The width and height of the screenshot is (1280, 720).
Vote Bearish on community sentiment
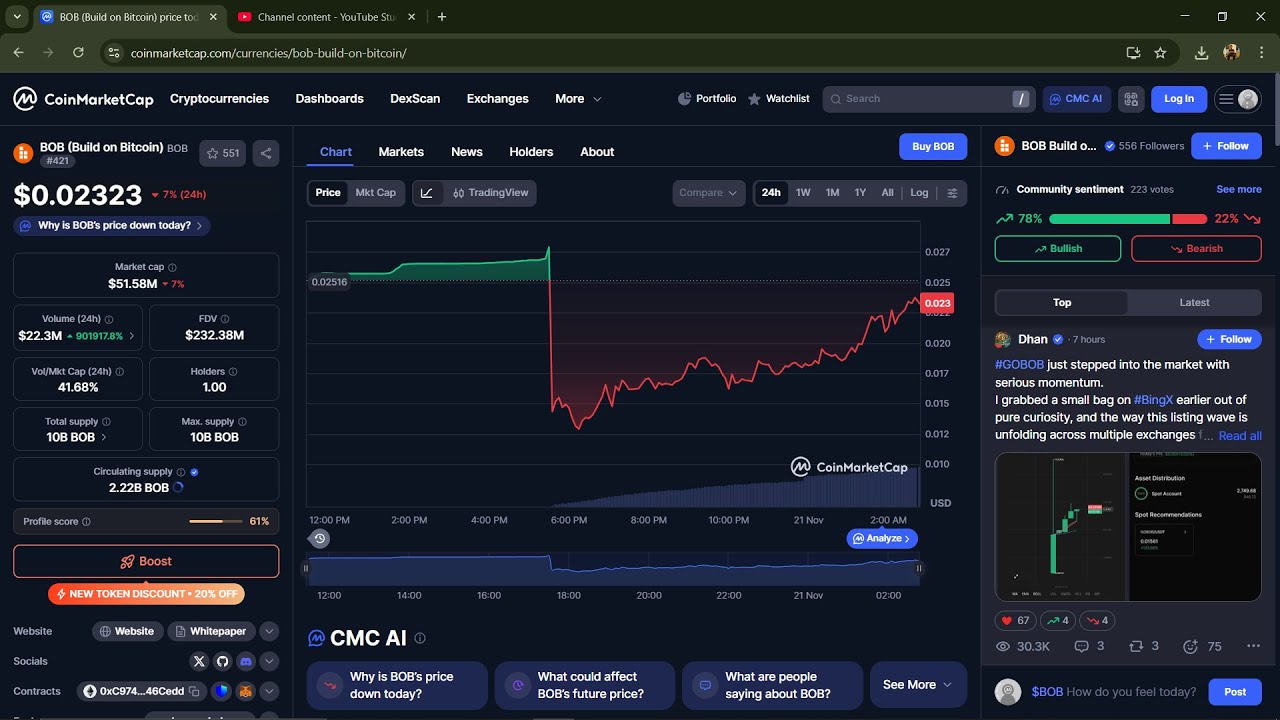pos(1196,249)
